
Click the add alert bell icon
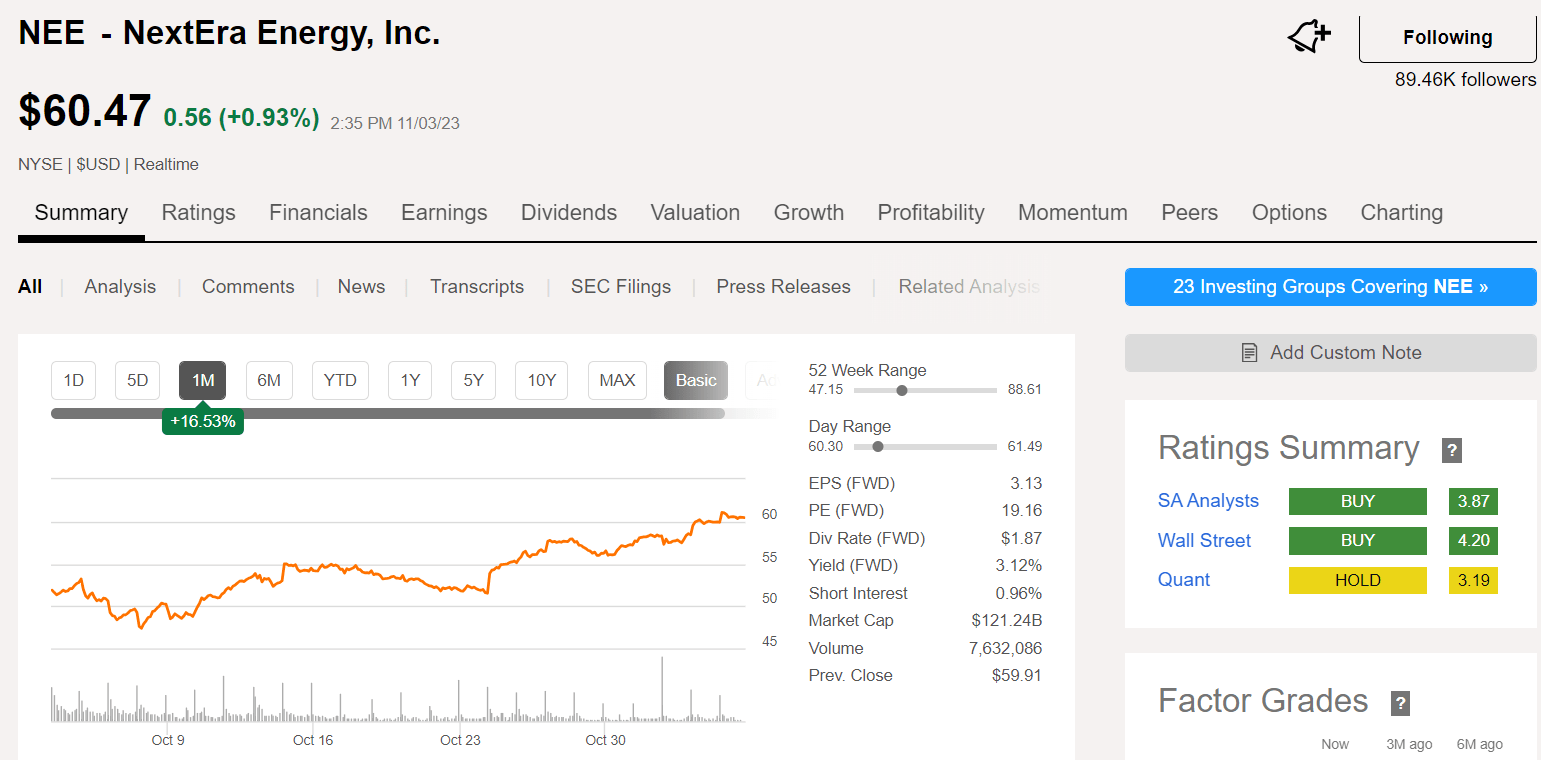tap(1308, 38)
